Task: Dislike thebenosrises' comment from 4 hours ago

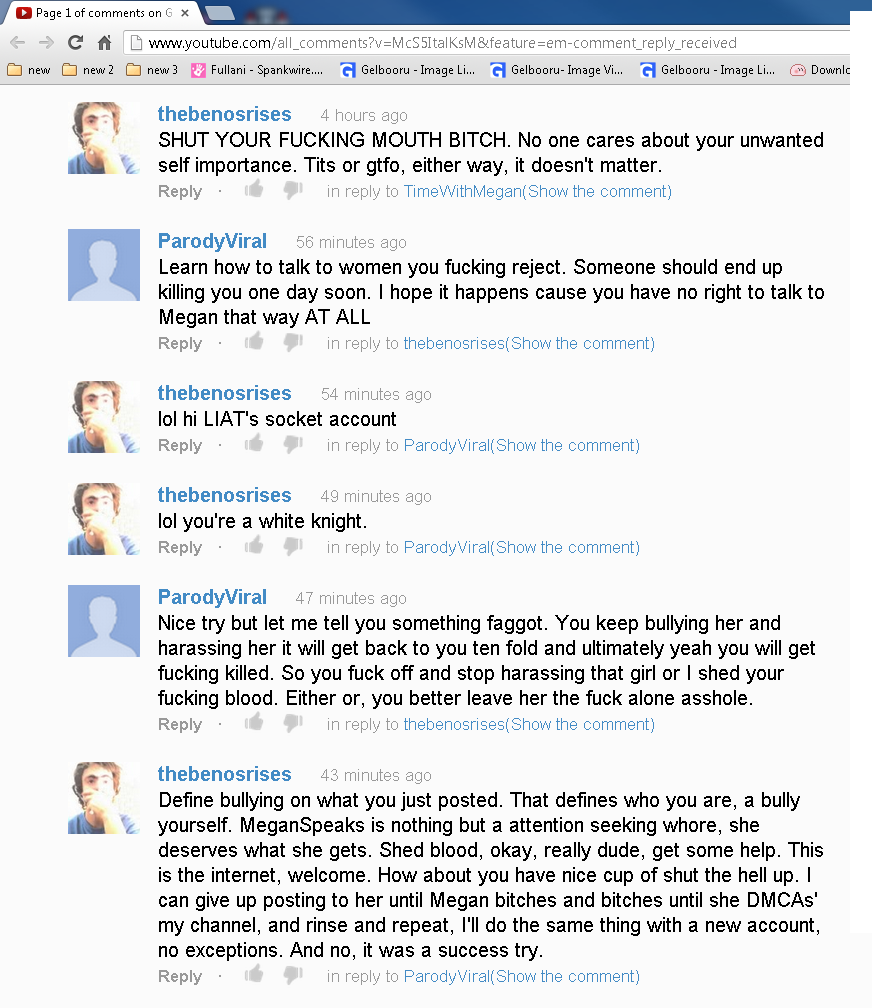Action: click(292, 190)
